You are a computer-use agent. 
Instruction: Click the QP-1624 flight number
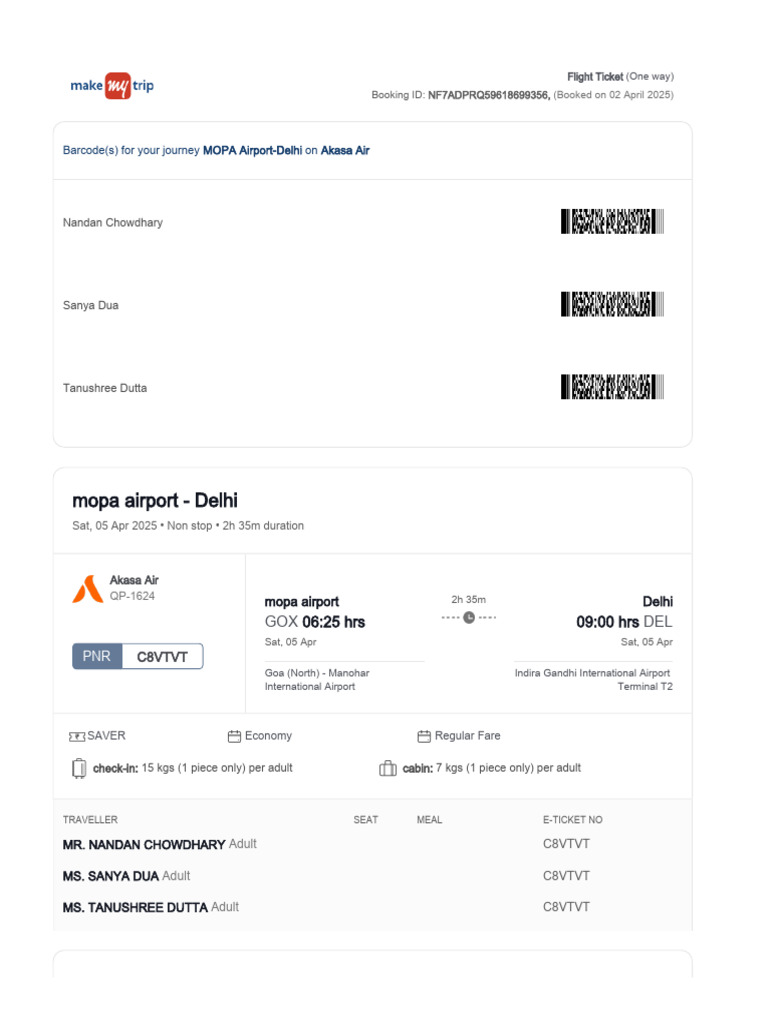(132, 596)
